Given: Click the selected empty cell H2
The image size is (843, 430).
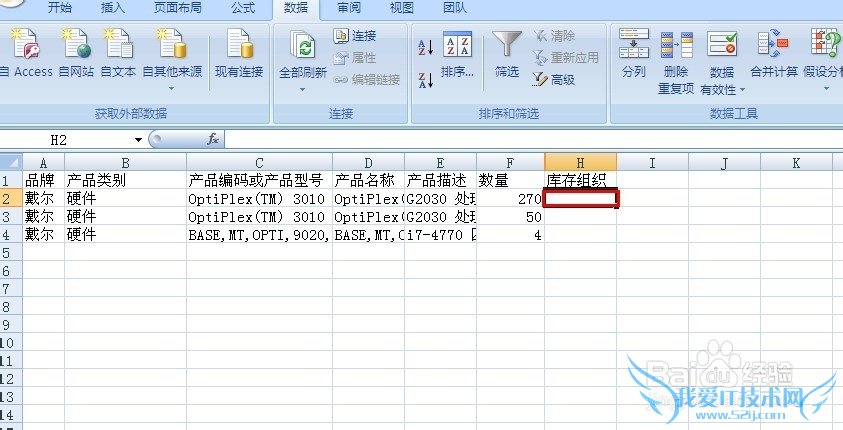Looking at the screenshot, I should click(581, 198).
